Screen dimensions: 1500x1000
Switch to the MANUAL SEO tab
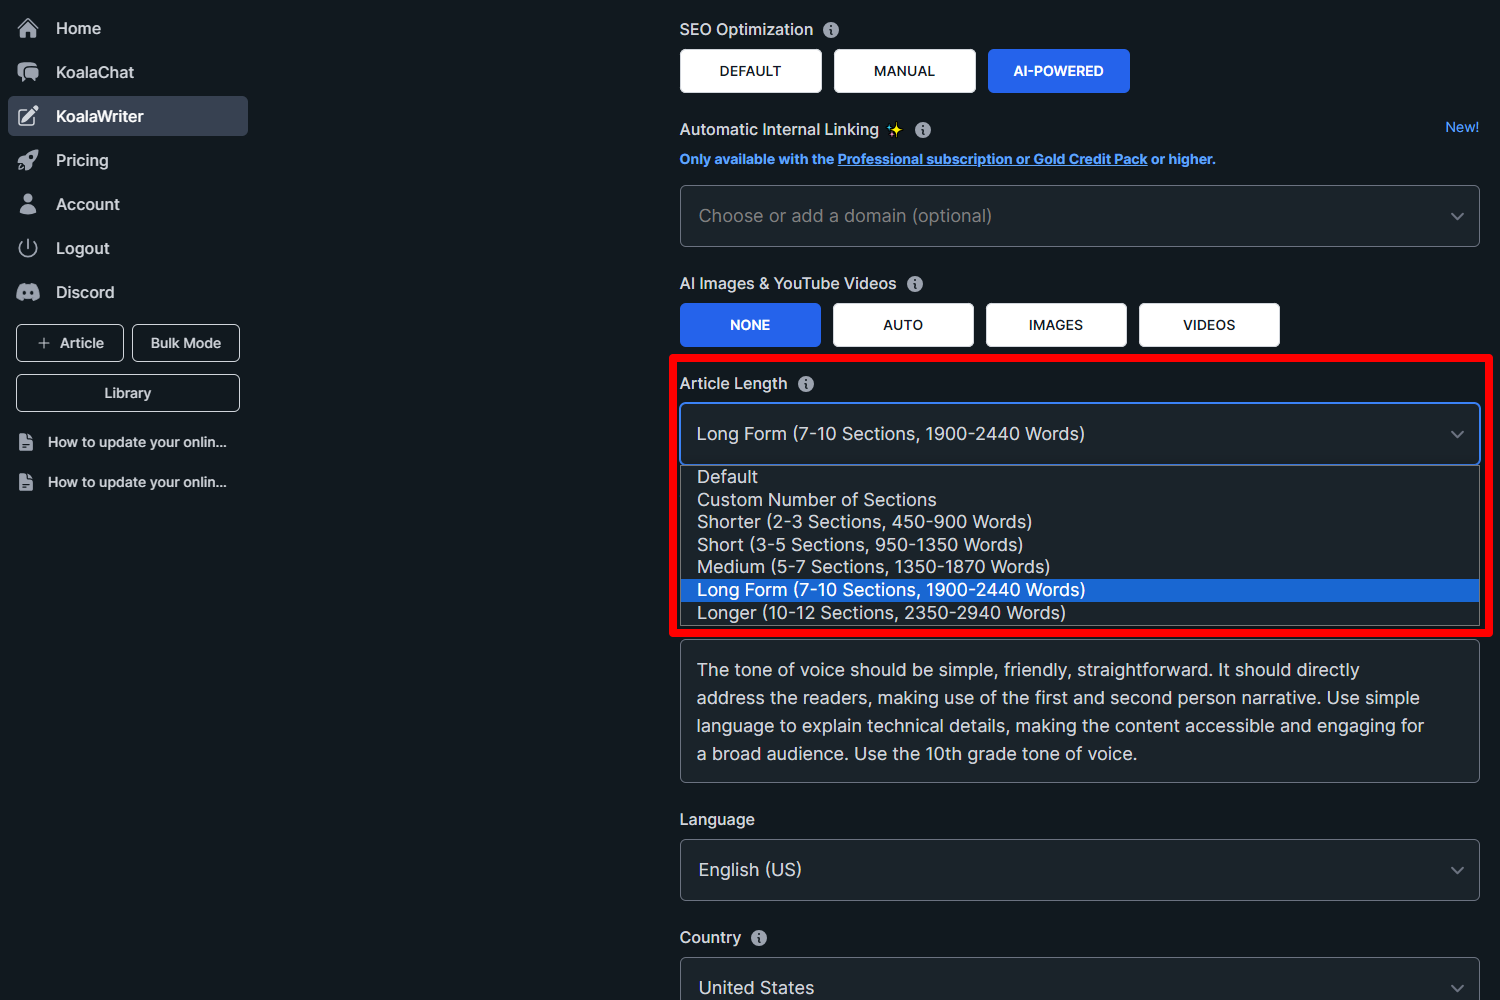(x=904, y=70)
